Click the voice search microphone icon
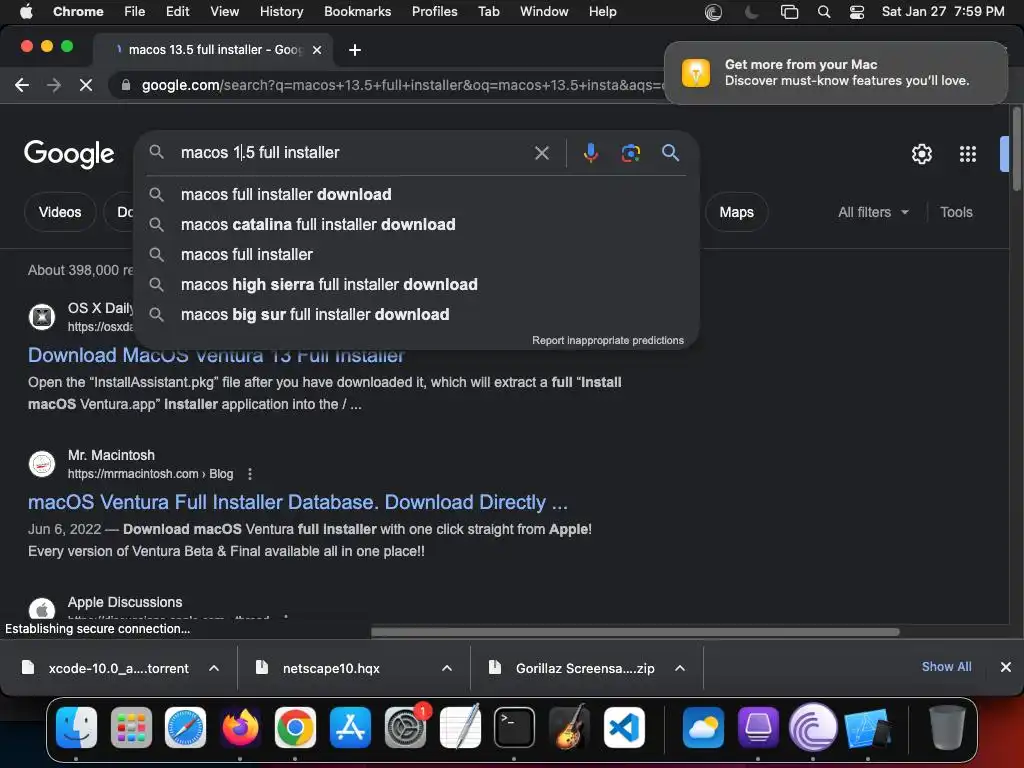Viewport: 1024px width, 768px height. pyautogui.click(x=590, y=153)
